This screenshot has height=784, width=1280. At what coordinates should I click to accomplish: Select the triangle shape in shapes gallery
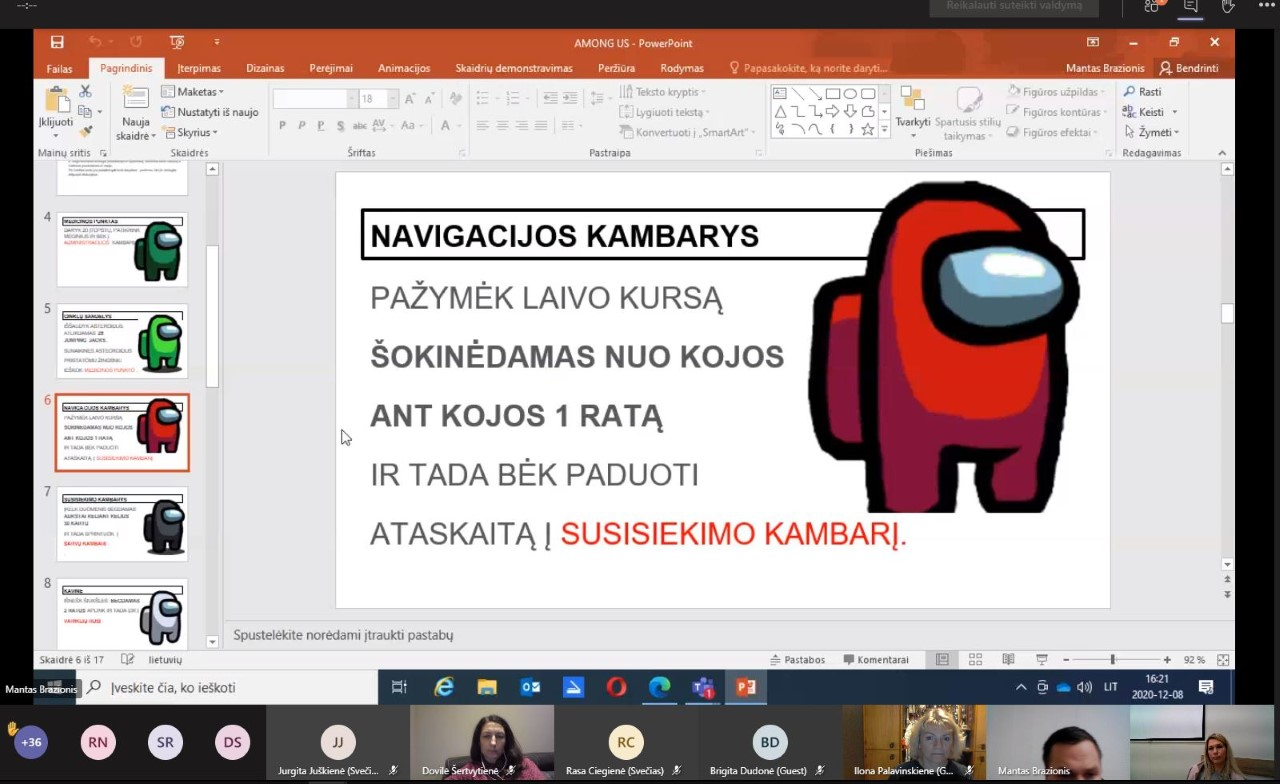[x=780, y=111]
